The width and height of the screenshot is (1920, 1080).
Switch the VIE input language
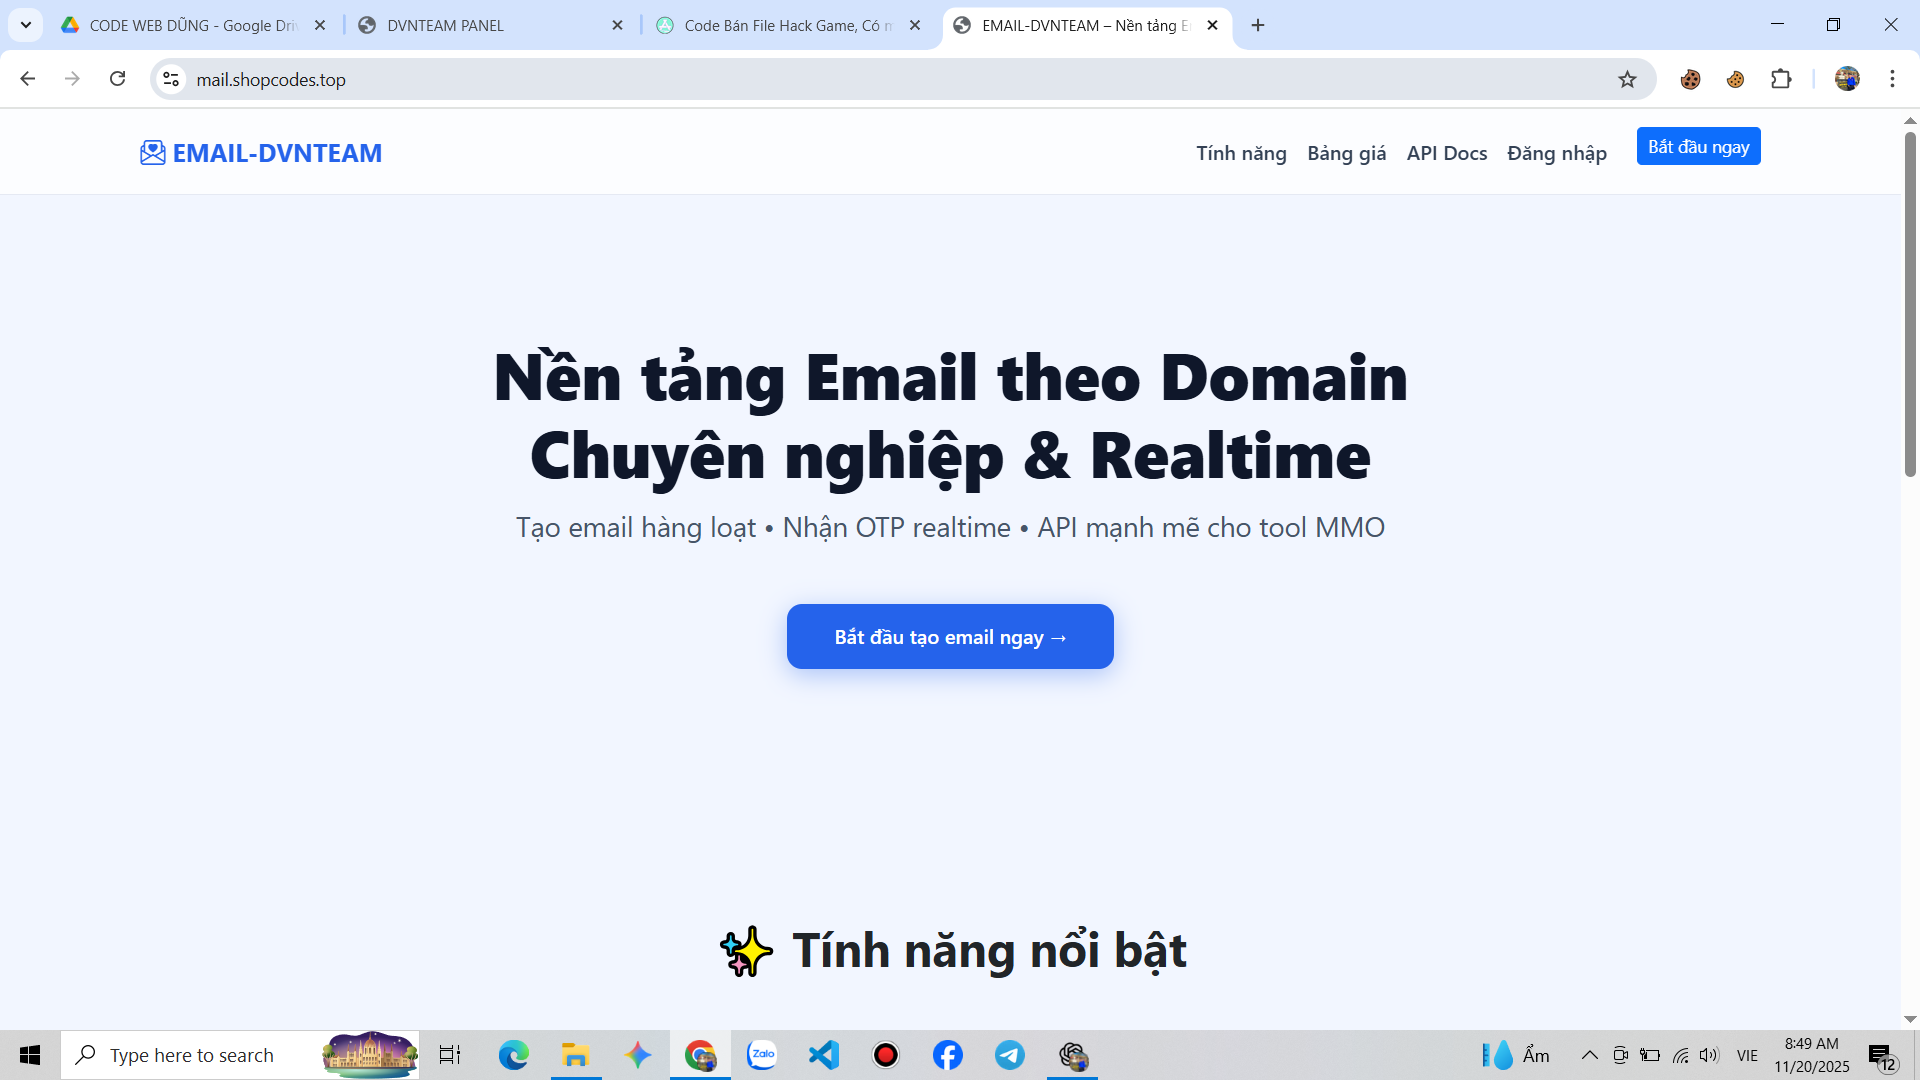1747,1055
